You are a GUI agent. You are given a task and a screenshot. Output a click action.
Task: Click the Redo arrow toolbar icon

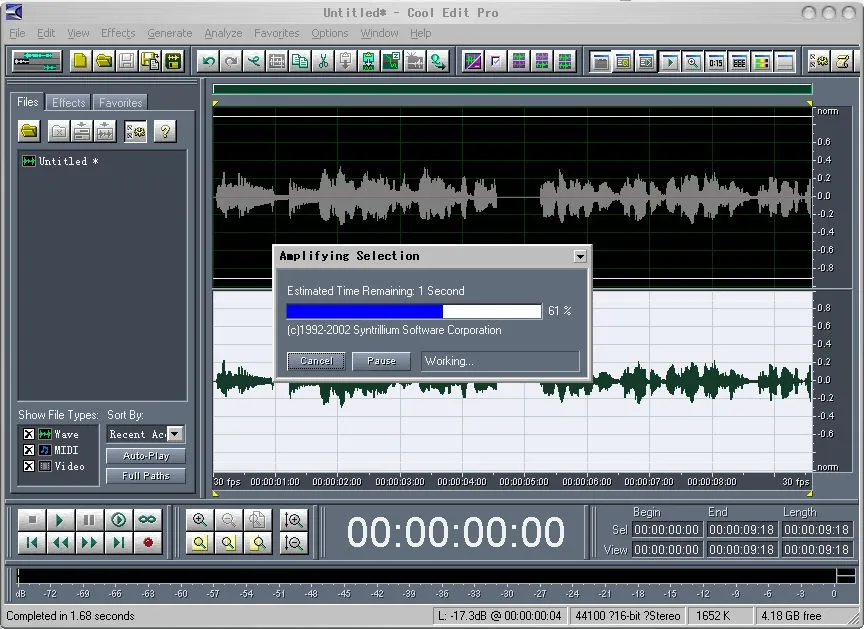[231, 61]
